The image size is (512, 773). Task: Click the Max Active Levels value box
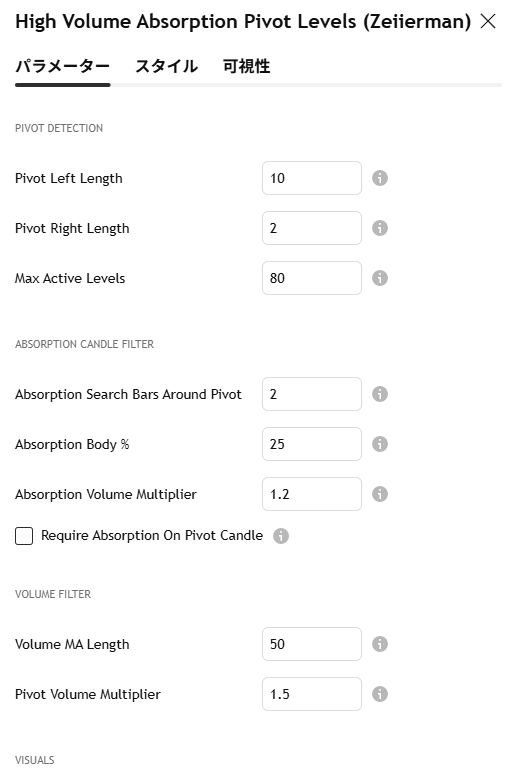tap(312, 278)
